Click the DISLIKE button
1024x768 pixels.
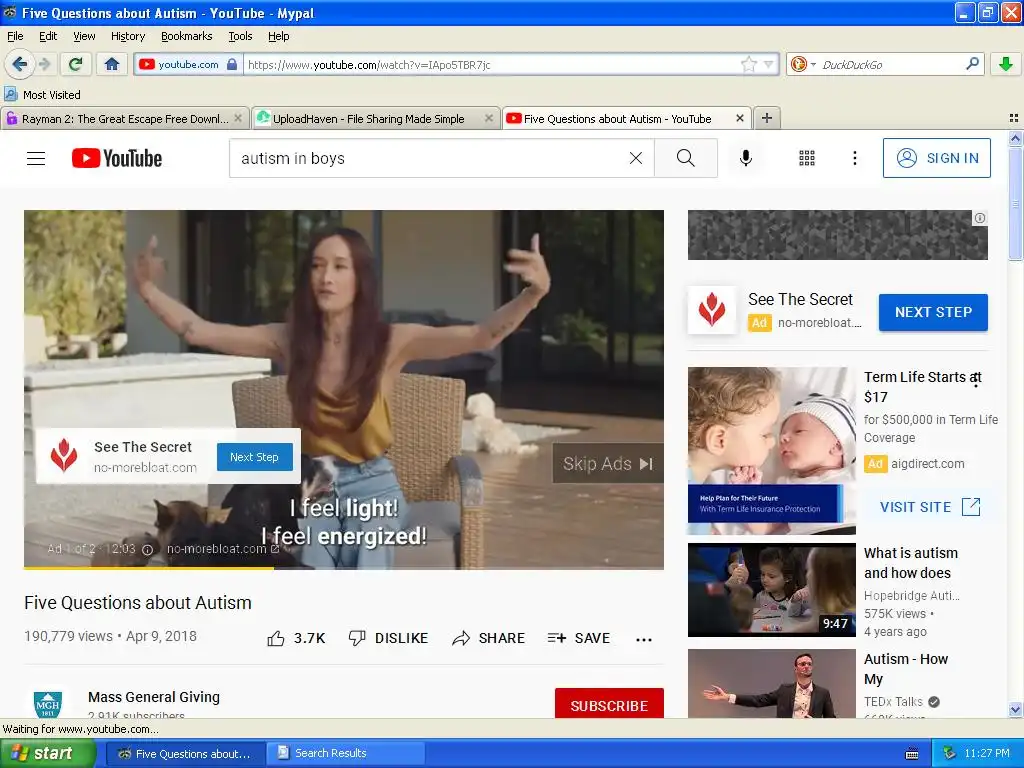click(x=388, y=638)
